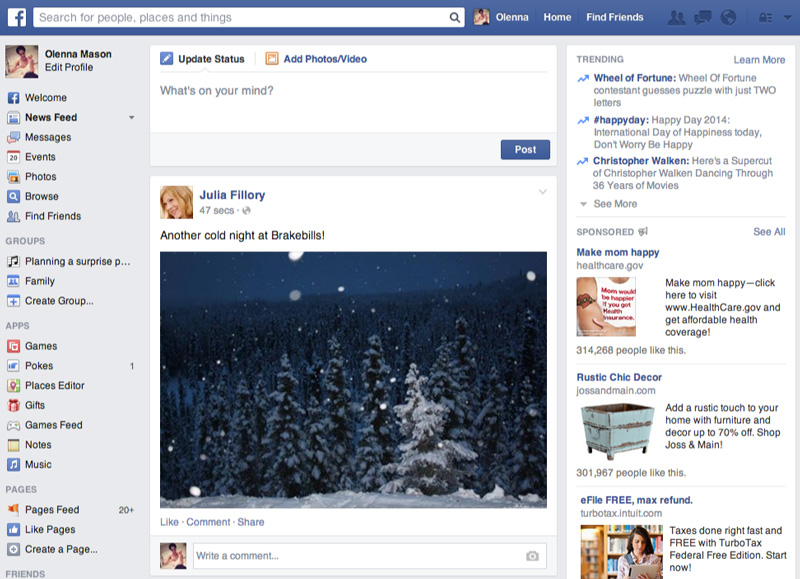Open friend requests icon in top bar
The width and height of the screenshot is (800, 579).
coord(676,17)
